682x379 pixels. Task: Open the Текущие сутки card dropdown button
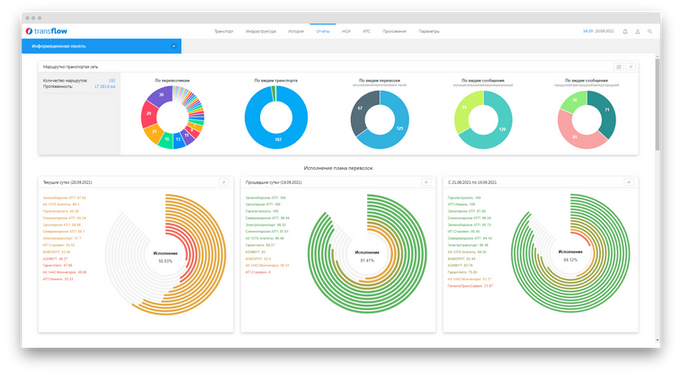click(x=224, y=182)
